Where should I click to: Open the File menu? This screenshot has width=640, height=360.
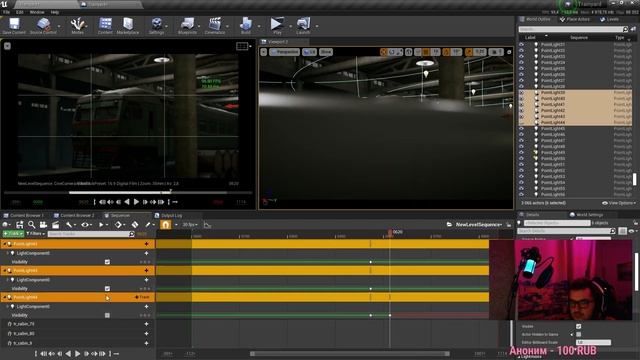(7, 12)
